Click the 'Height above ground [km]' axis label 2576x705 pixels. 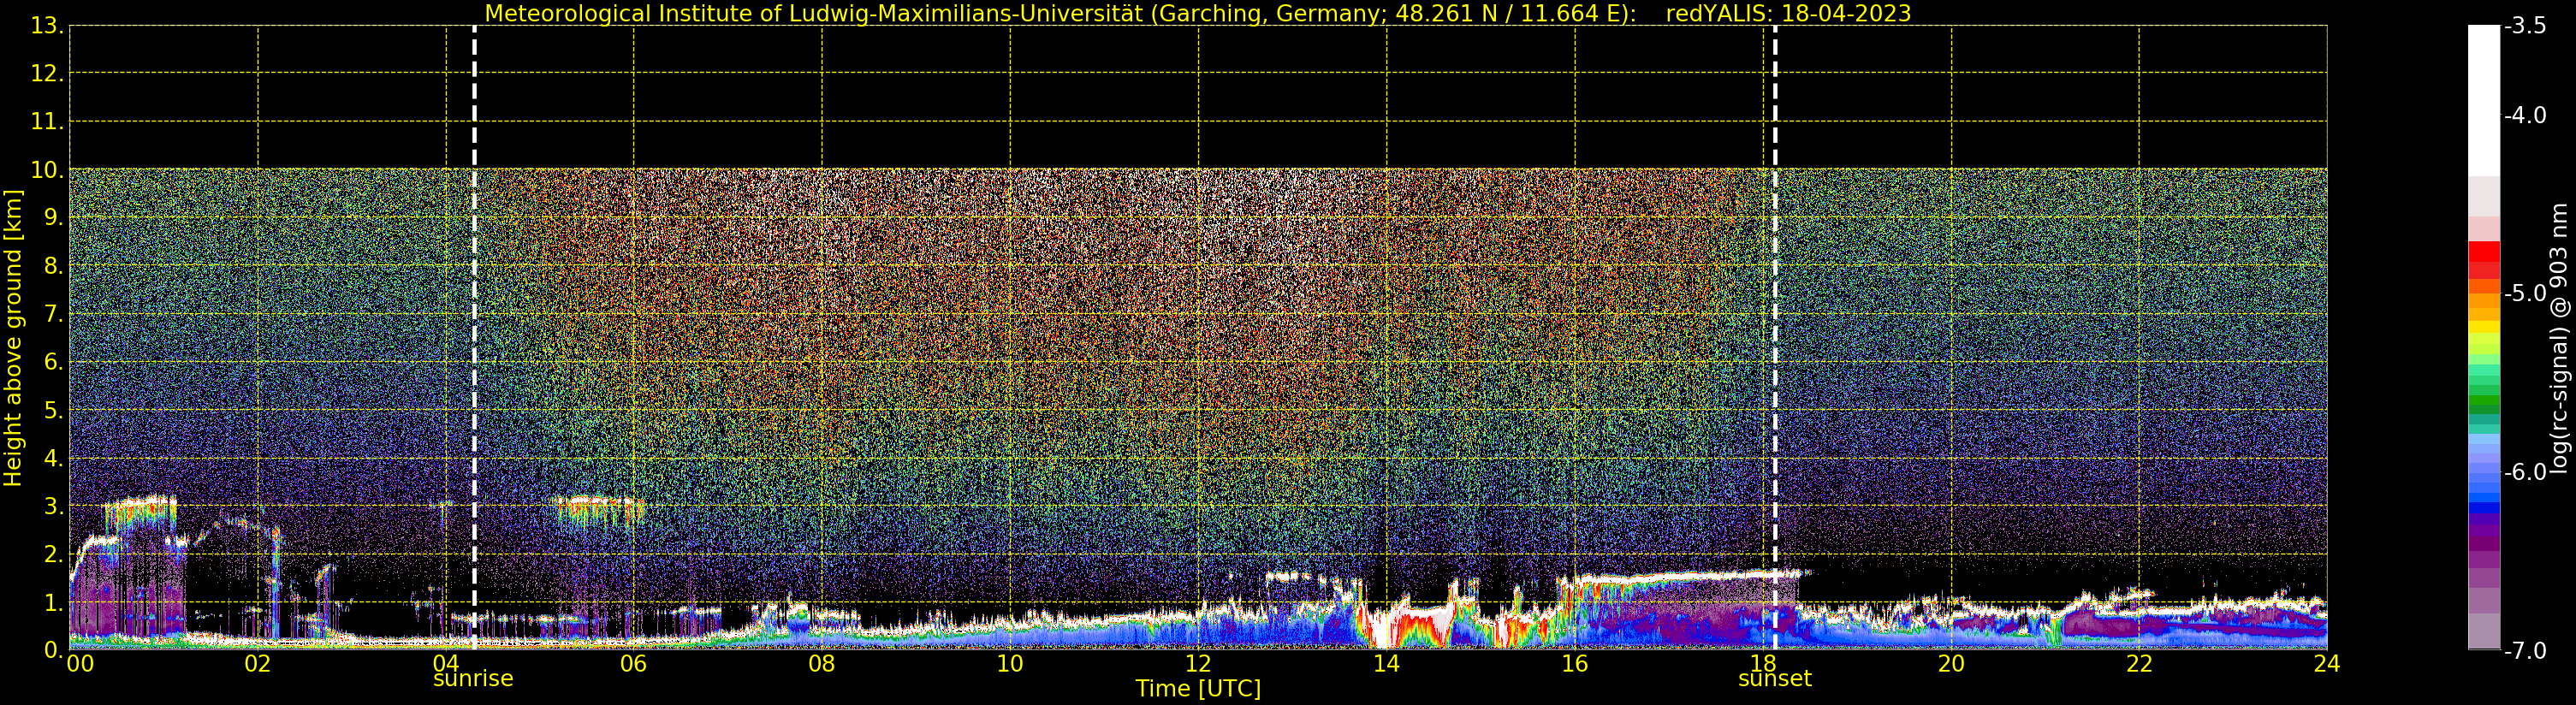tap(13, 338)
